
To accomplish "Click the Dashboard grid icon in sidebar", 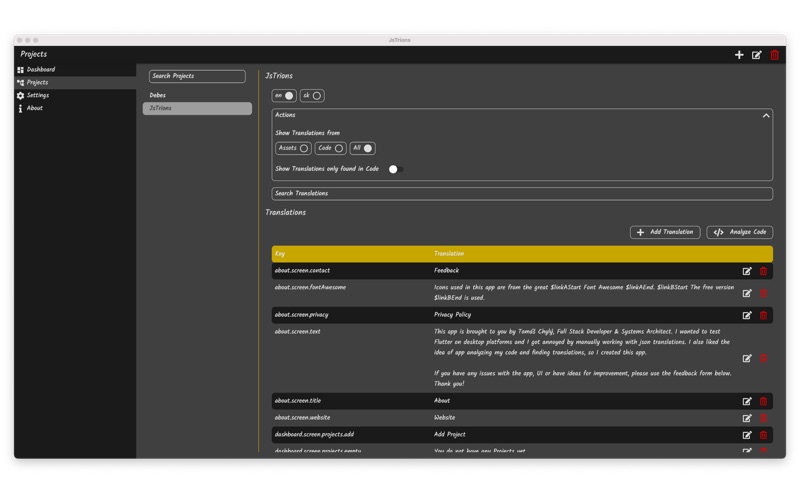I will pyautogui.click(x=20, y=70).
